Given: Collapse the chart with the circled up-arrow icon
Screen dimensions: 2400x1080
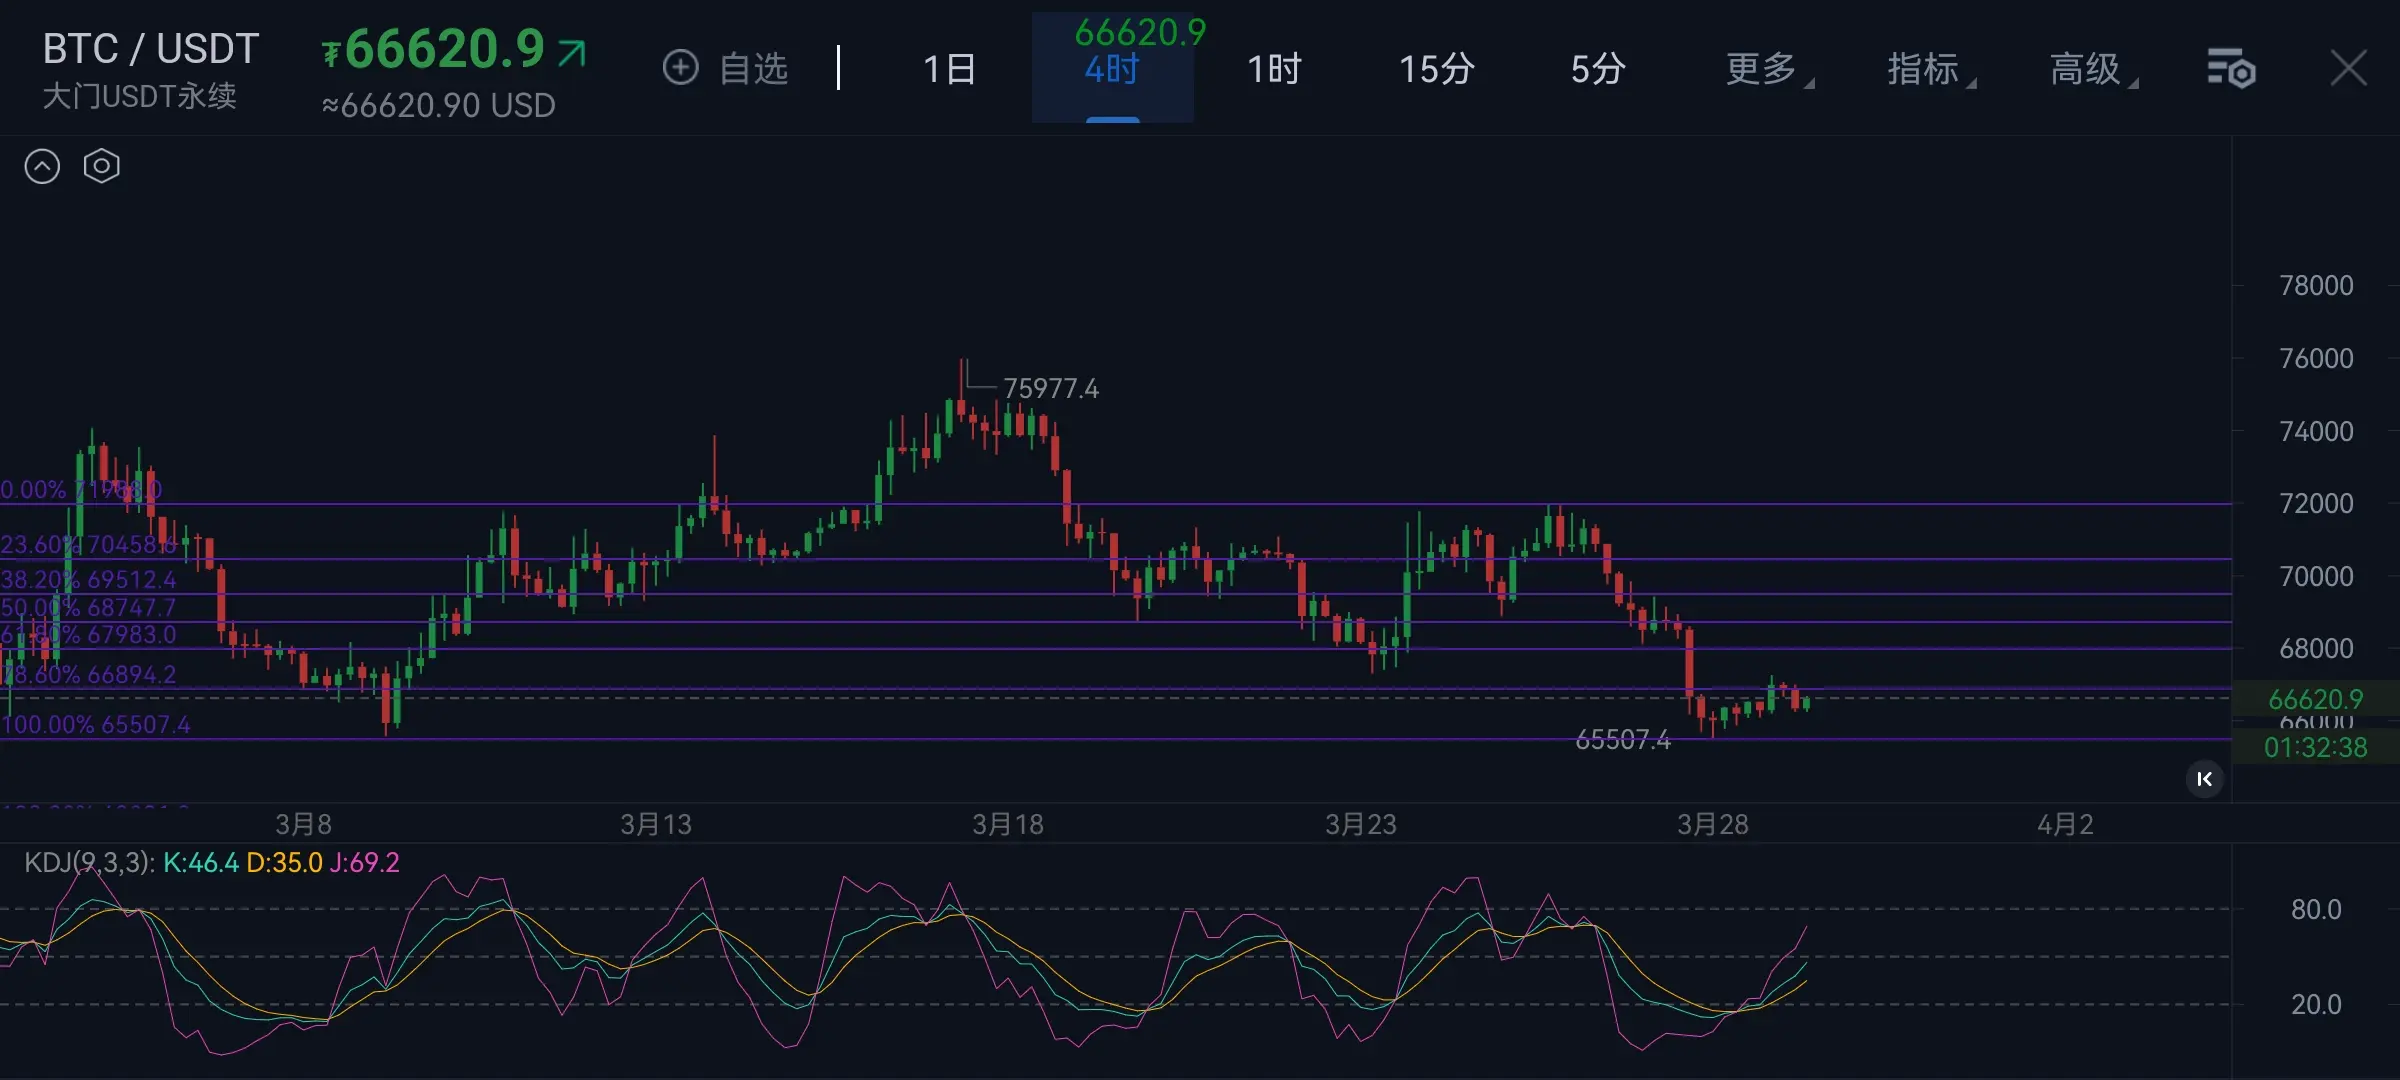Looking at the screenshot, I should 42,166.
